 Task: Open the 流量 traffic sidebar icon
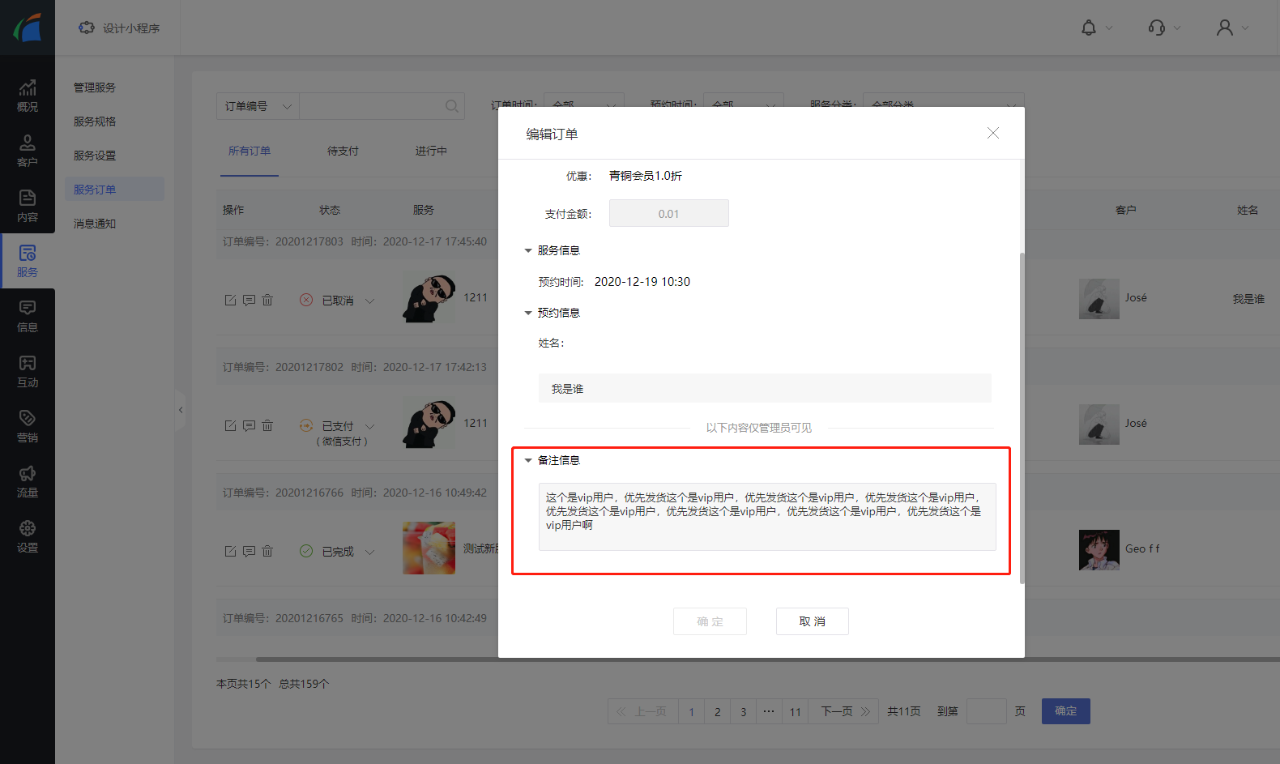(27, 480)
